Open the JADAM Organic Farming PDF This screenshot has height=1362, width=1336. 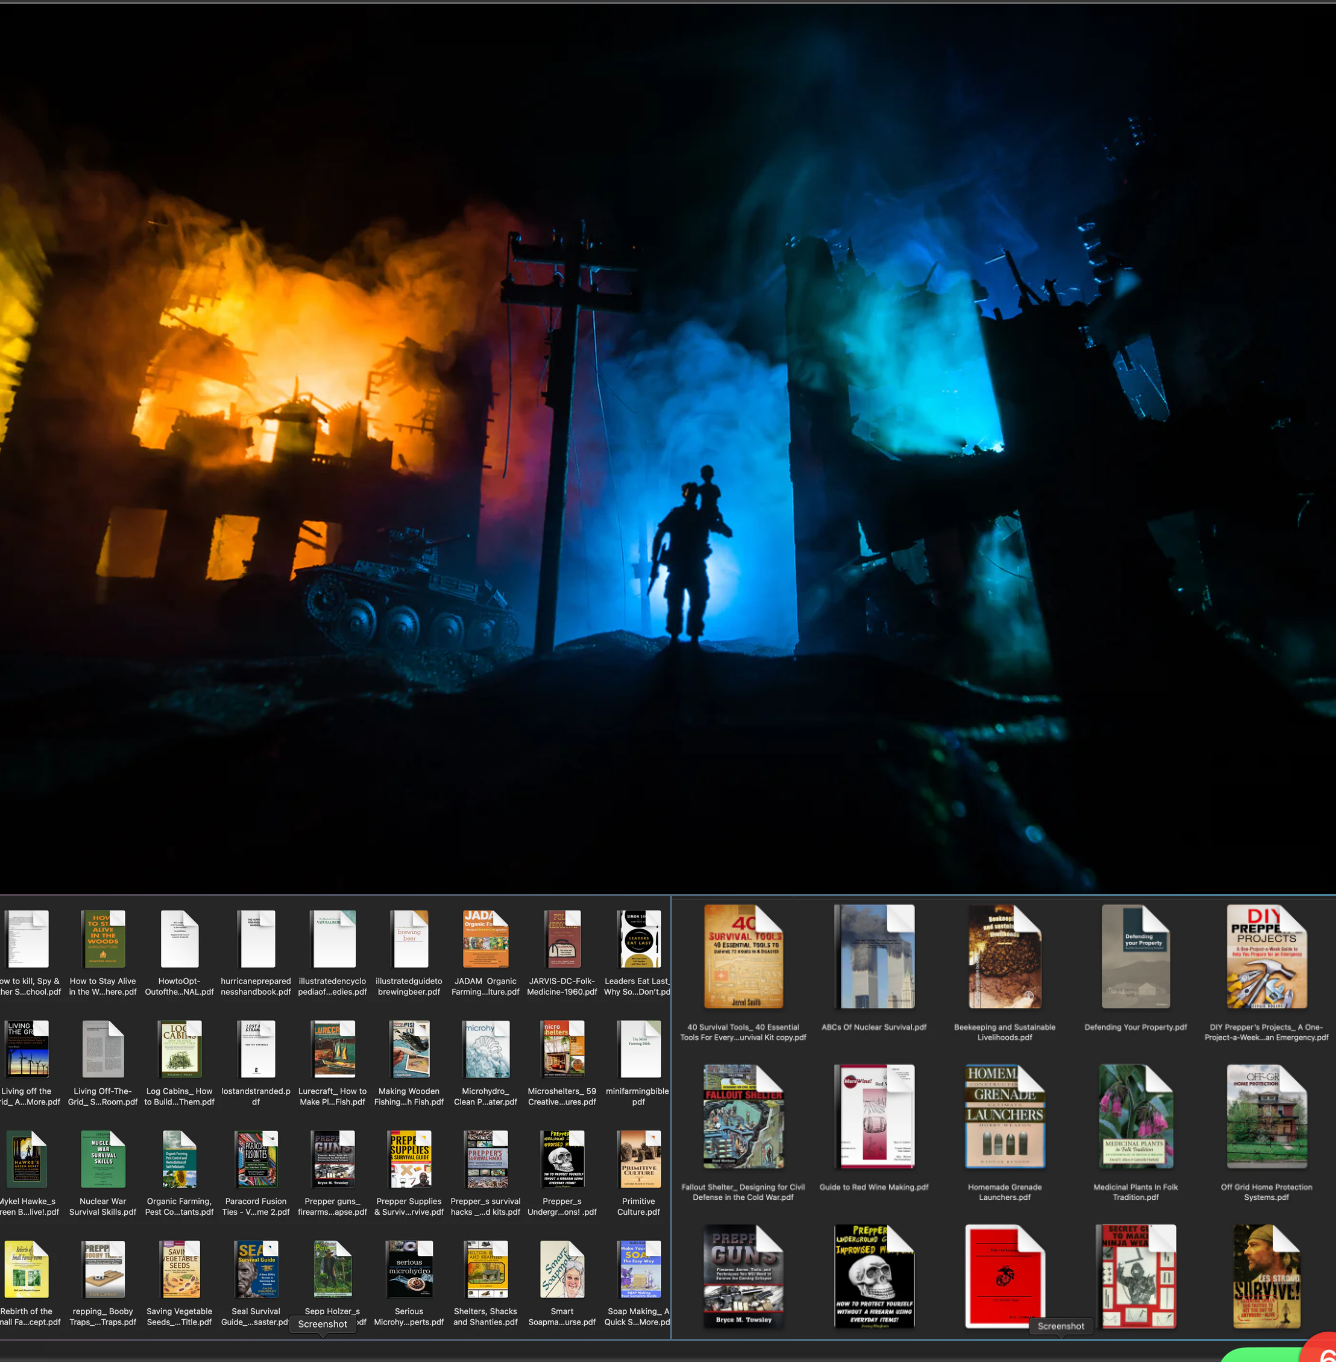click(x=485, y=939)
